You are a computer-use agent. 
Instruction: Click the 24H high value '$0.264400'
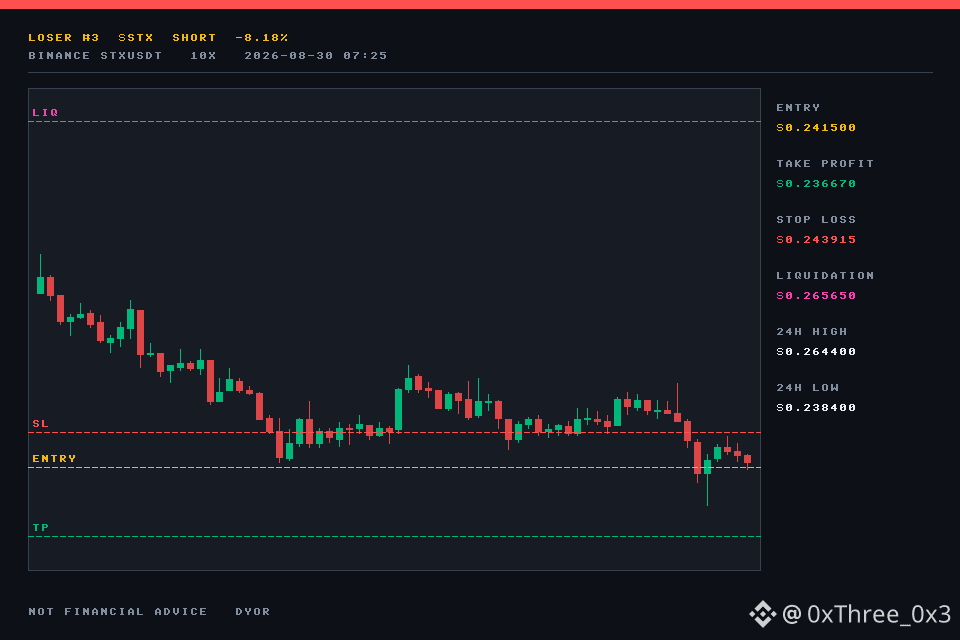pyautogui.click(x=816, y=352)
